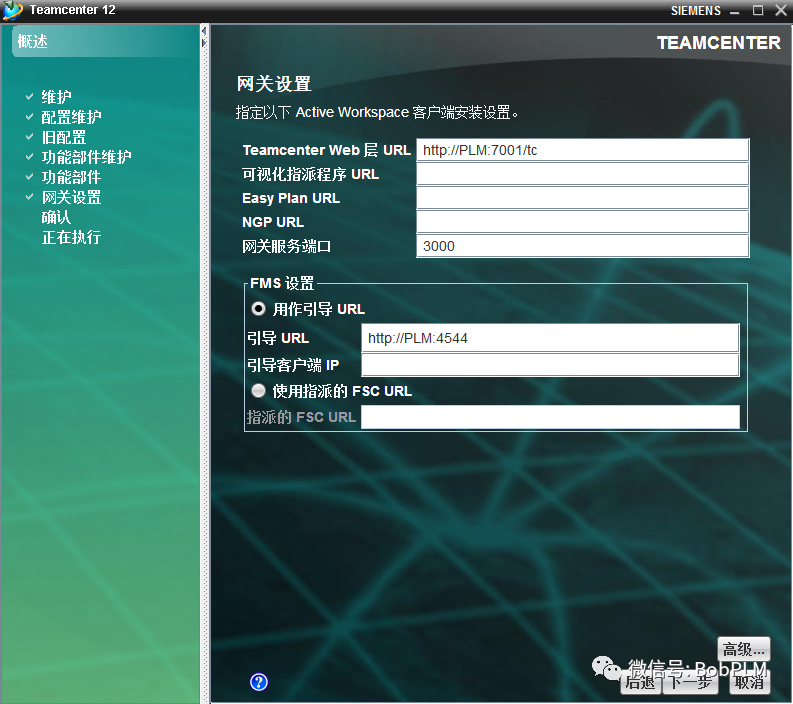The height and width of the screenshot is (704, 793).
Task: Click the 指派的 FSC URL input field
Action: click(550, 417)
